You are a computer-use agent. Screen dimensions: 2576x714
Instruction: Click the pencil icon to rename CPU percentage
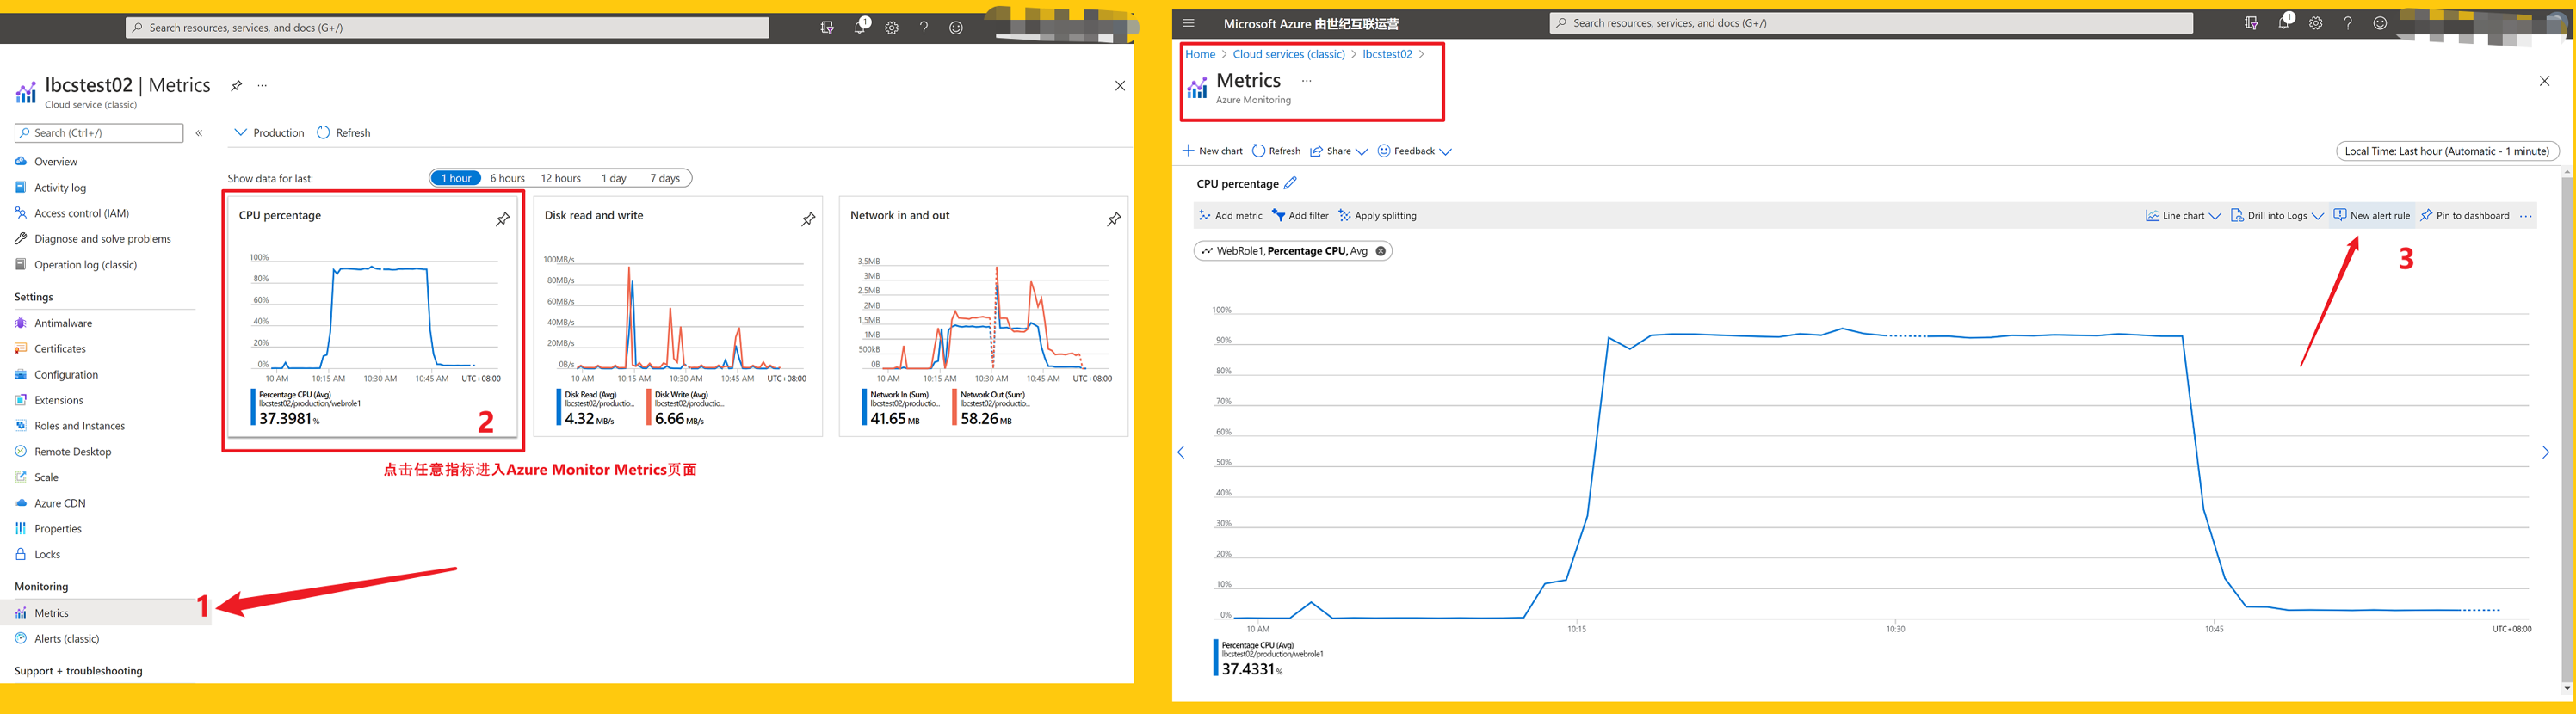click(x=1290, y=183)
